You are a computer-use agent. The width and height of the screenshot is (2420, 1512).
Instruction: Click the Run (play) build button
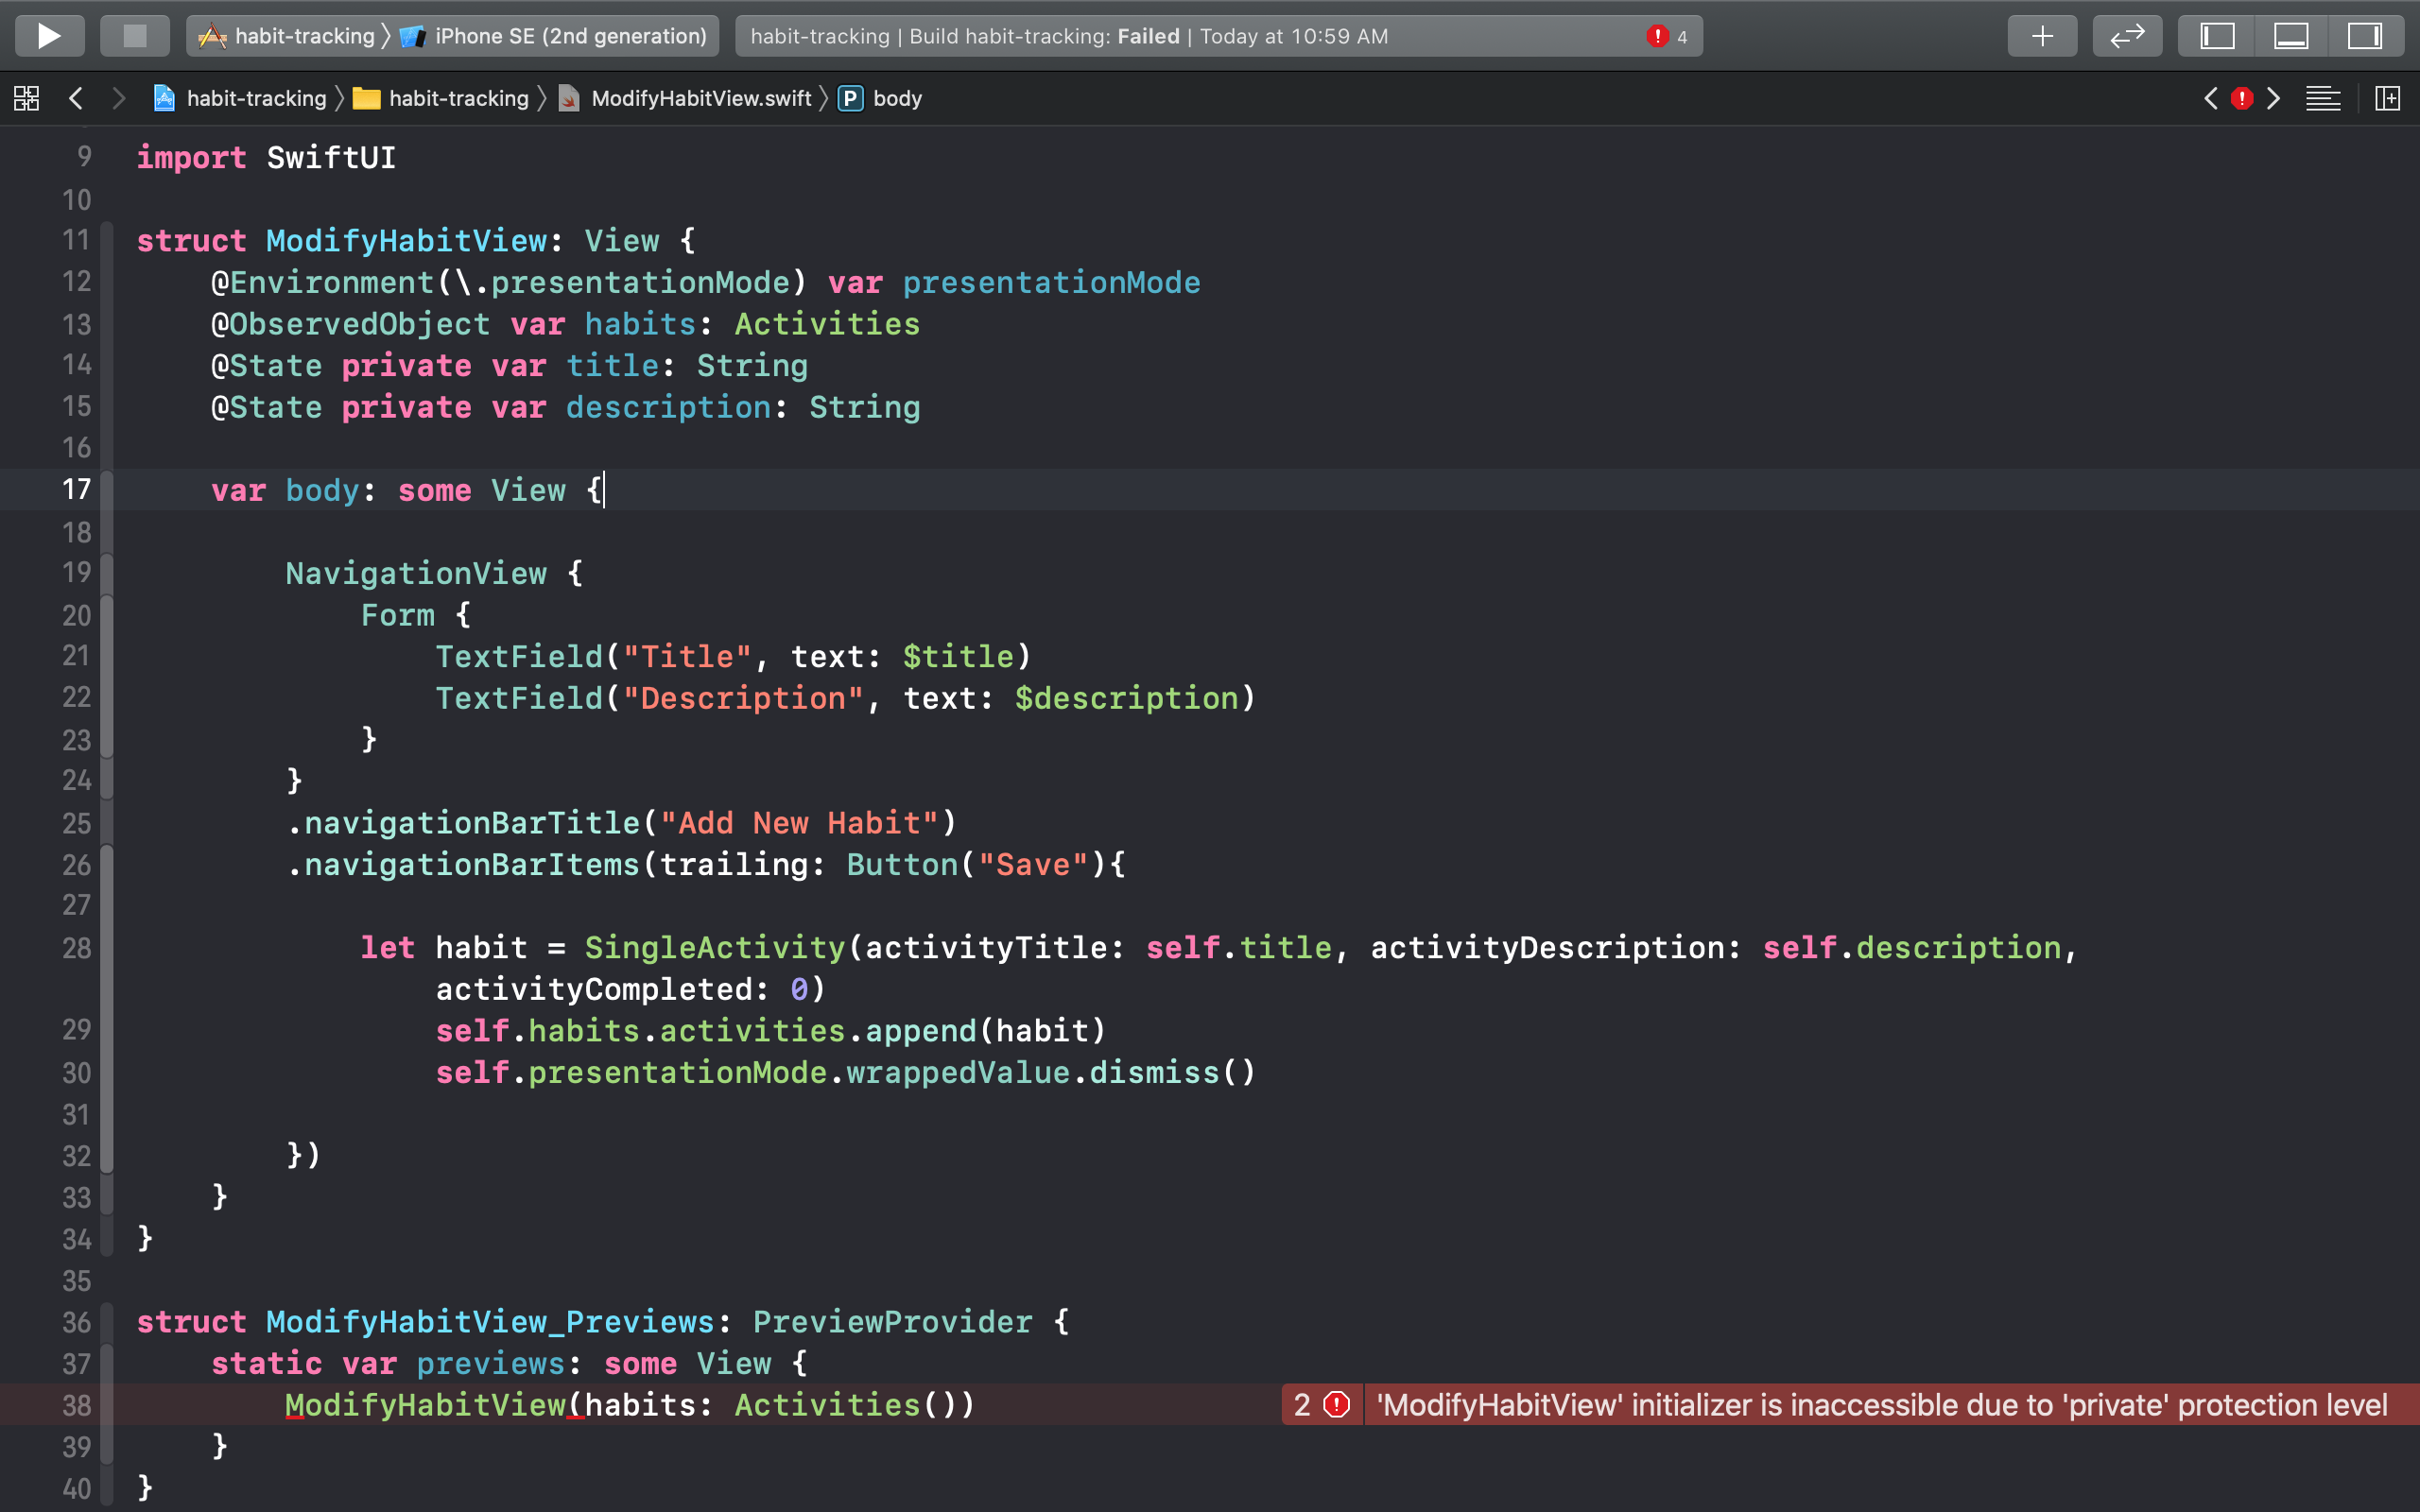click(x=49, y=36)
